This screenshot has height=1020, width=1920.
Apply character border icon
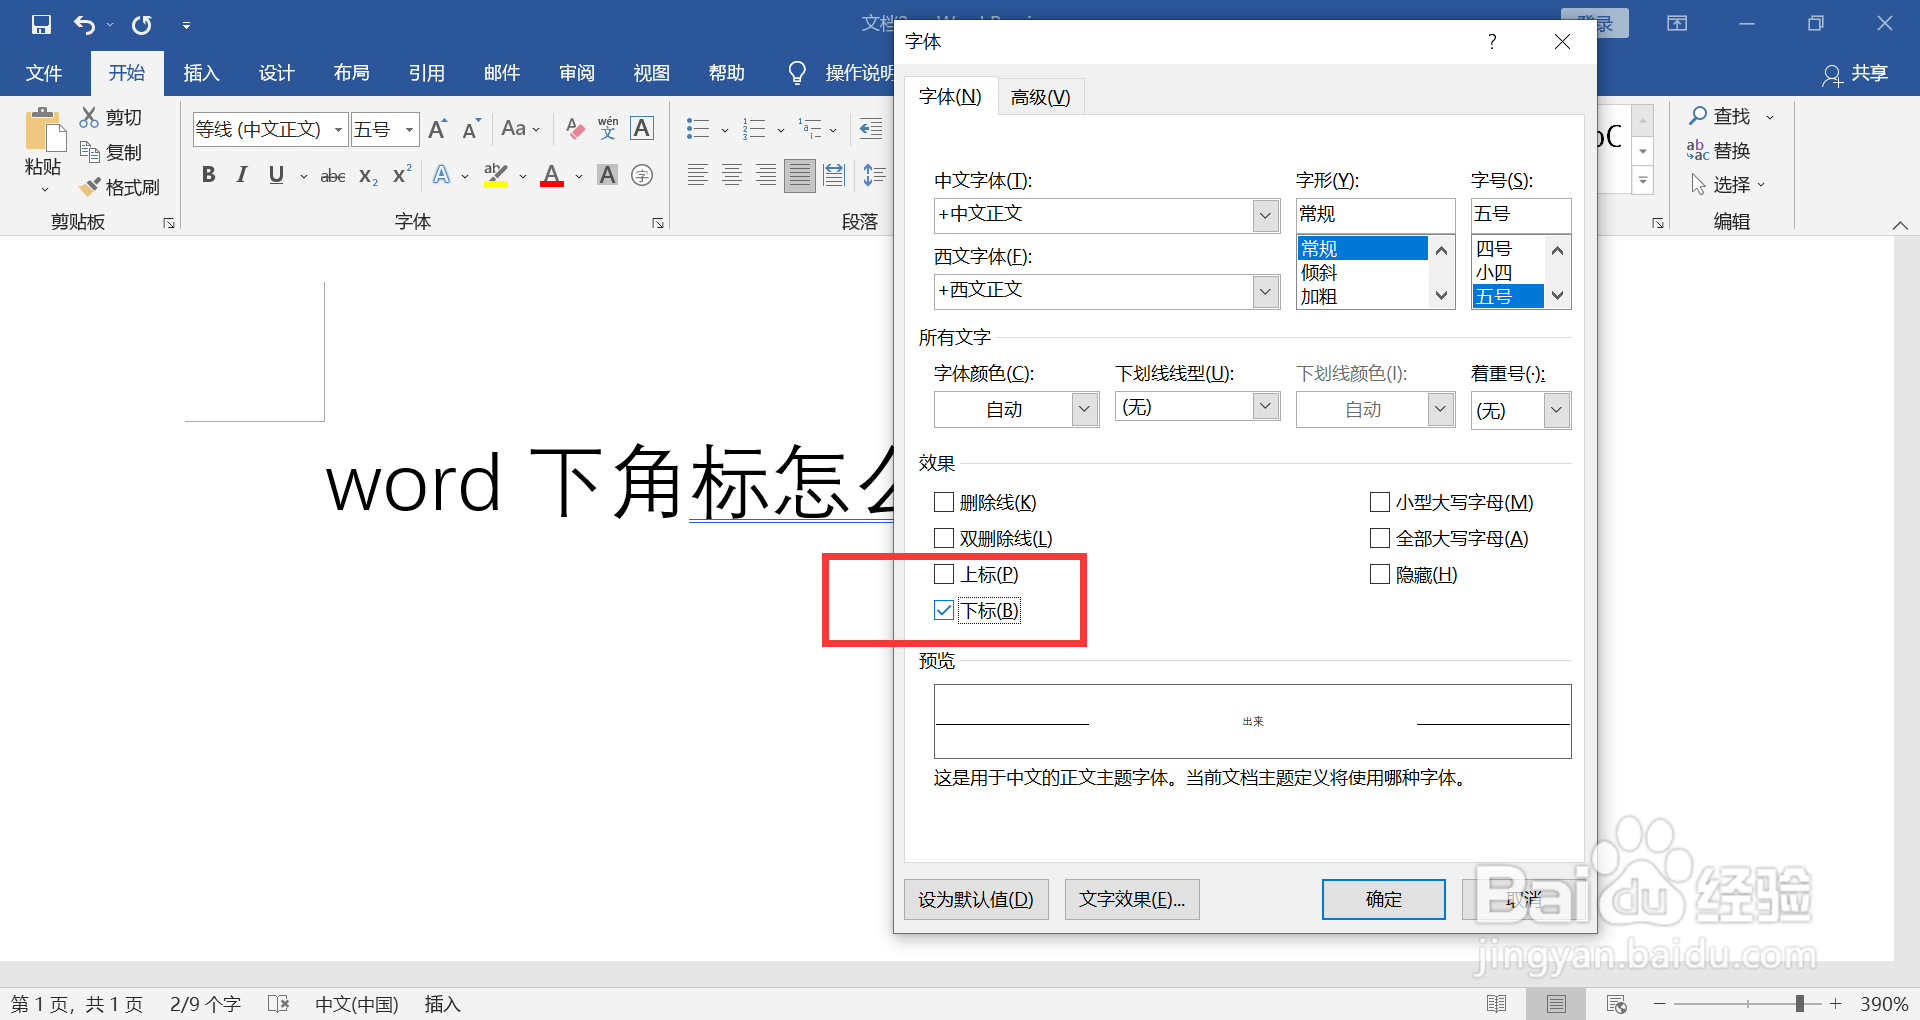[x=642, y=128]
